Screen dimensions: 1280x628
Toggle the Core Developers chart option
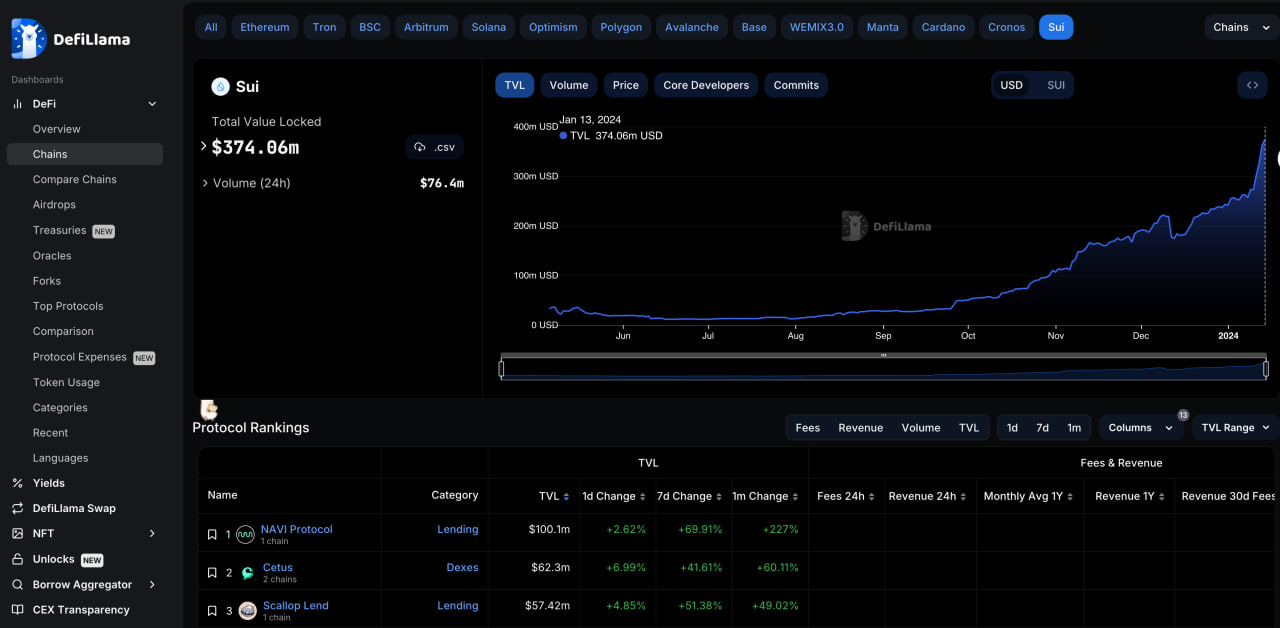click(x=706, y=85)
